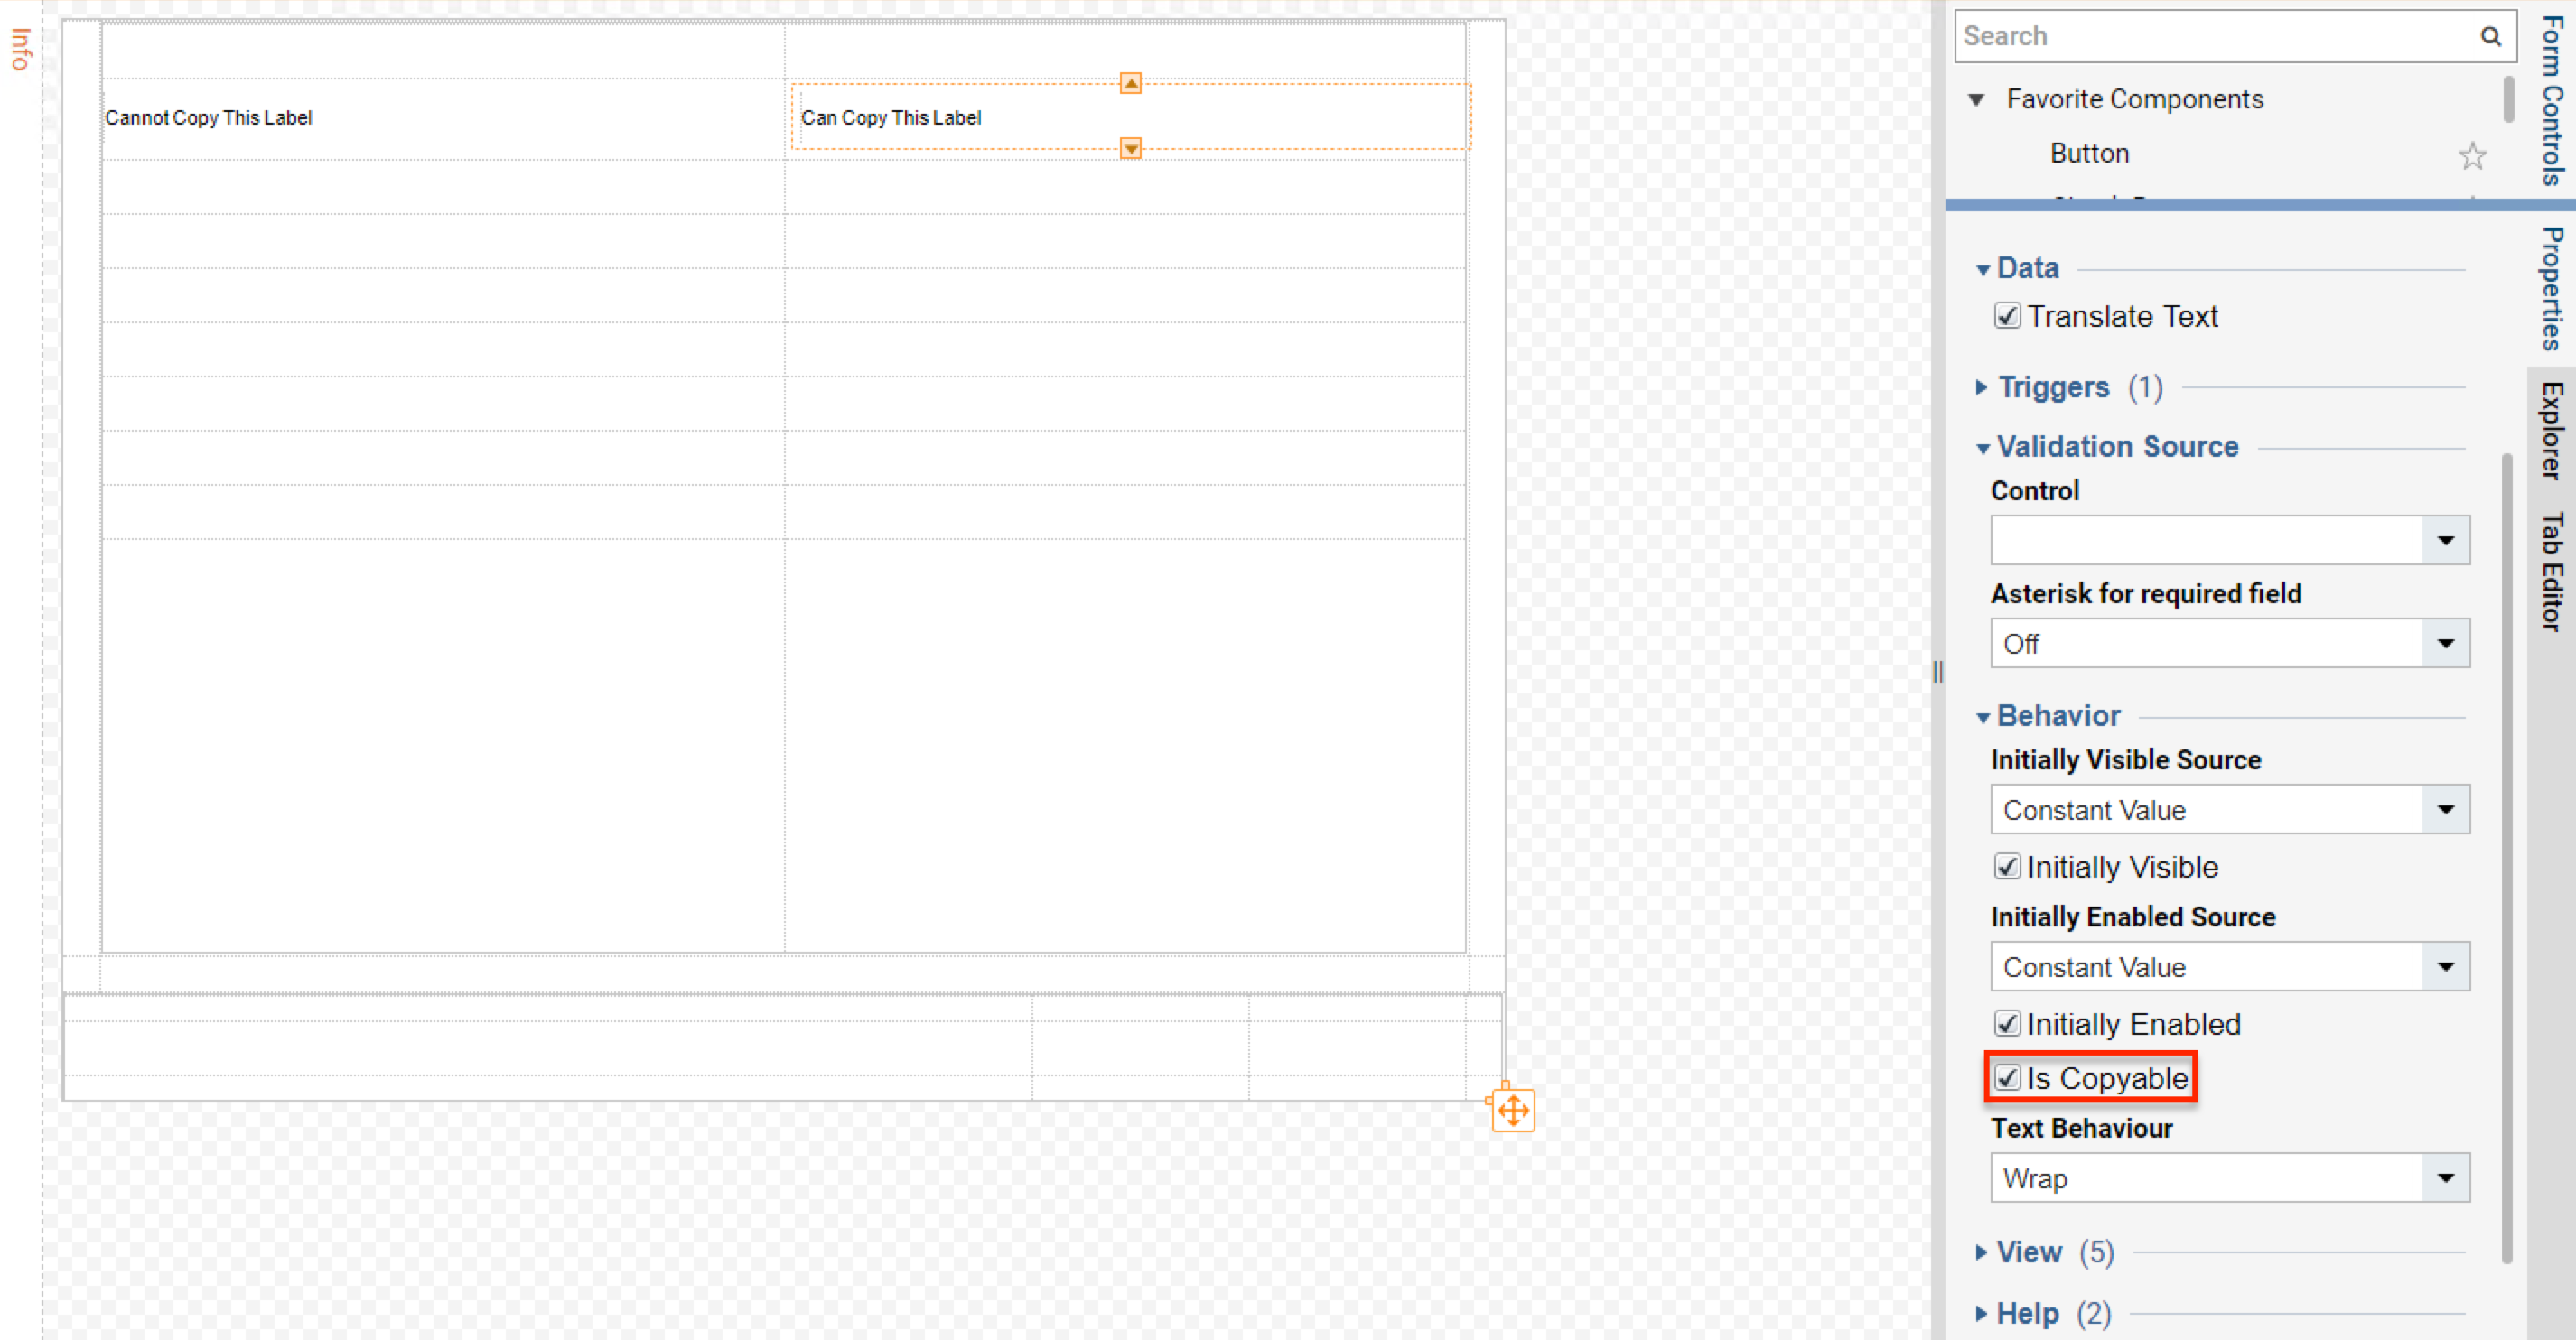Click the search magnifier icon
The image size is (2576, 1340).
[x=2490, y=36]
